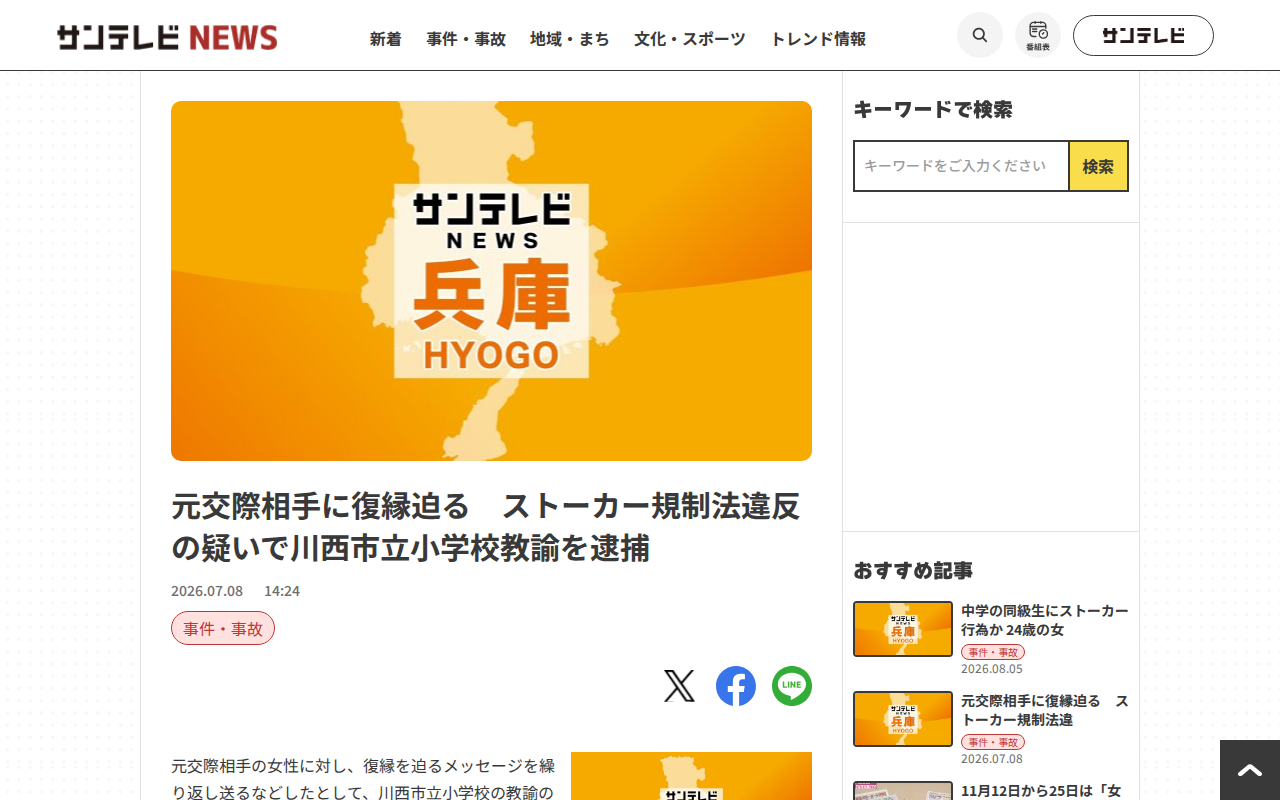
Task: Click the サンテレビ button in header
Action: 1143,35
